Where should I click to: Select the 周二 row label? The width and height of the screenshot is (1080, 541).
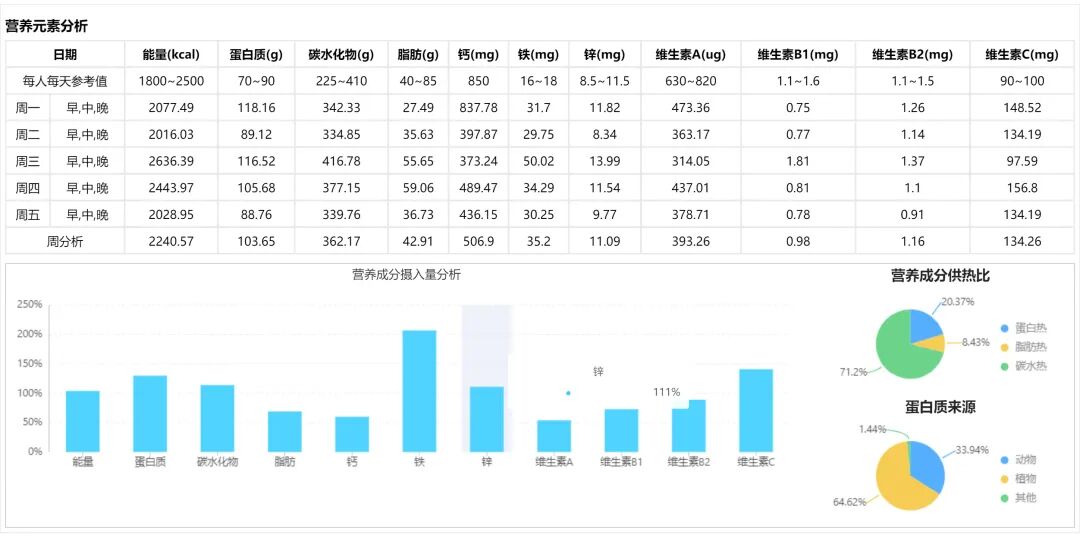point(28,134)
